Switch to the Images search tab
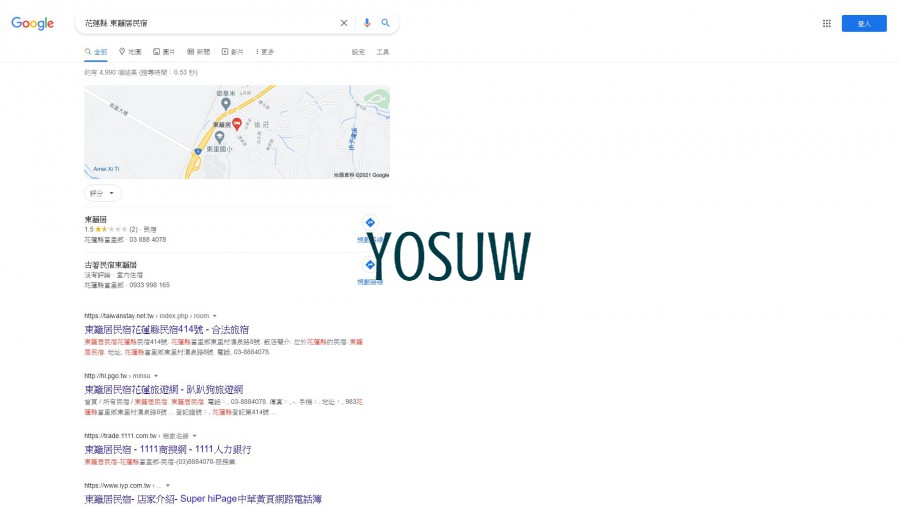This screenshot has width=900, height=506. (164, 52)
